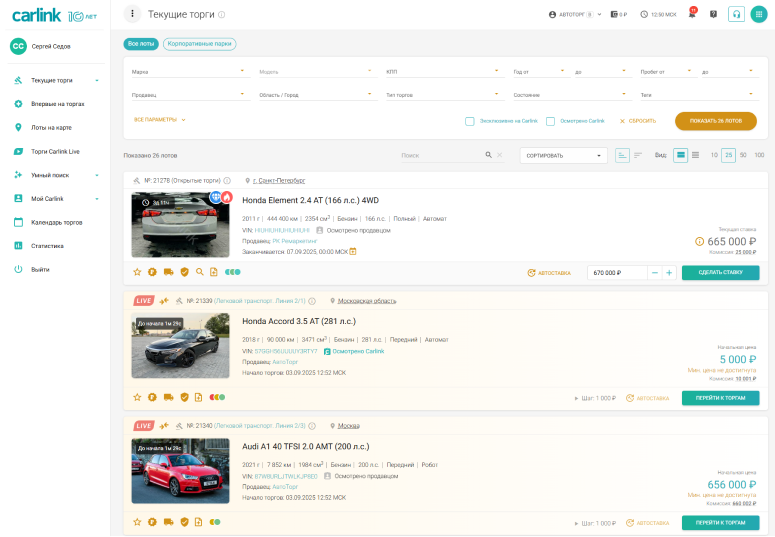Open the notifications bell
The height and width of the screenshot is (537, 775).
click(x=692, y=14)
